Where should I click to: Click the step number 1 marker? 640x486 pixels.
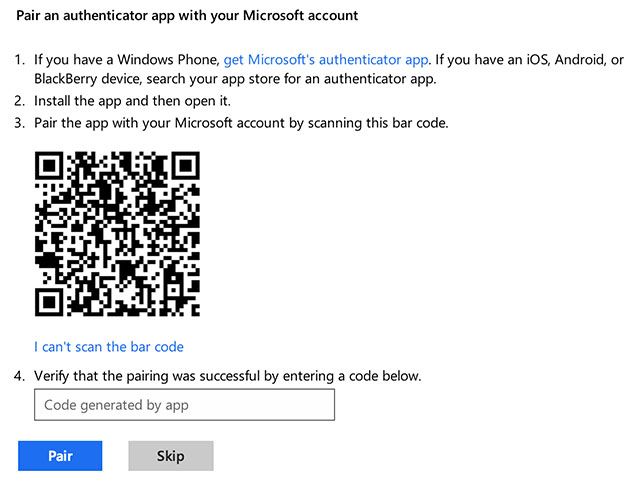coord(21,60)
